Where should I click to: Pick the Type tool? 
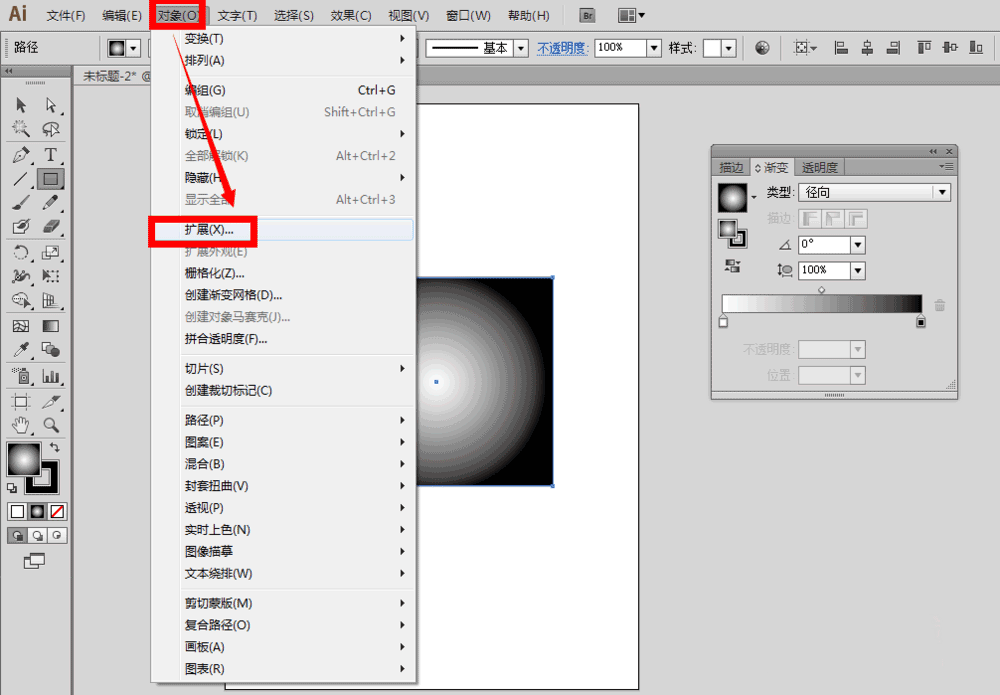click(x=50, y=155)
